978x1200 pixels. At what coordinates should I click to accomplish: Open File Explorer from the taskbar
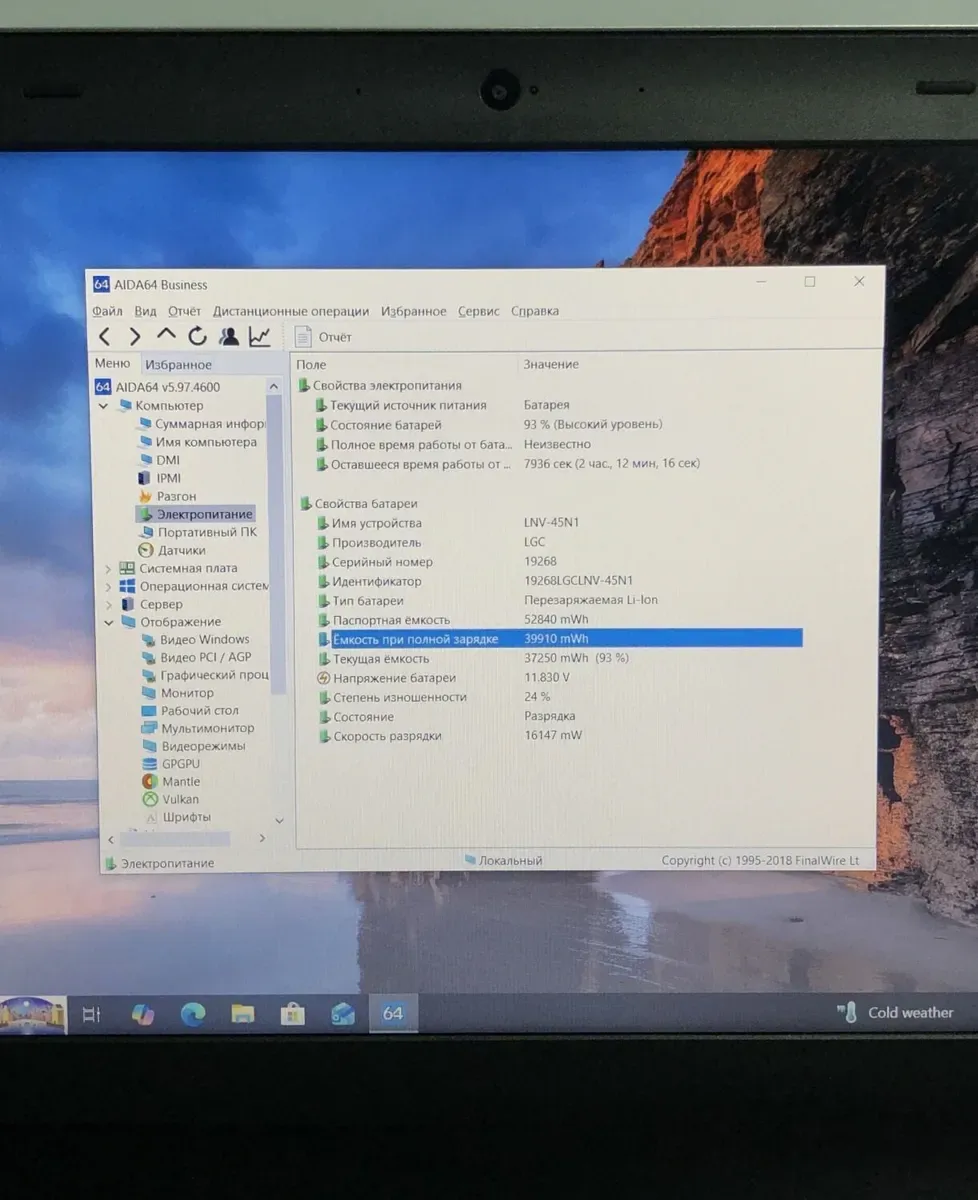[243, 1014]
